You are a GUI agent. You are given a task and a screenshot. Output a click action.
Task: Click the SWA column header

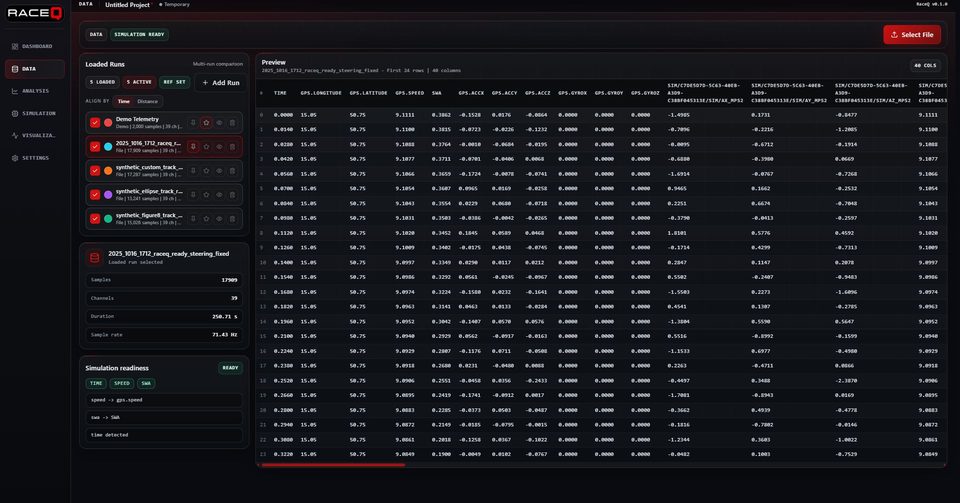point(437,93)
